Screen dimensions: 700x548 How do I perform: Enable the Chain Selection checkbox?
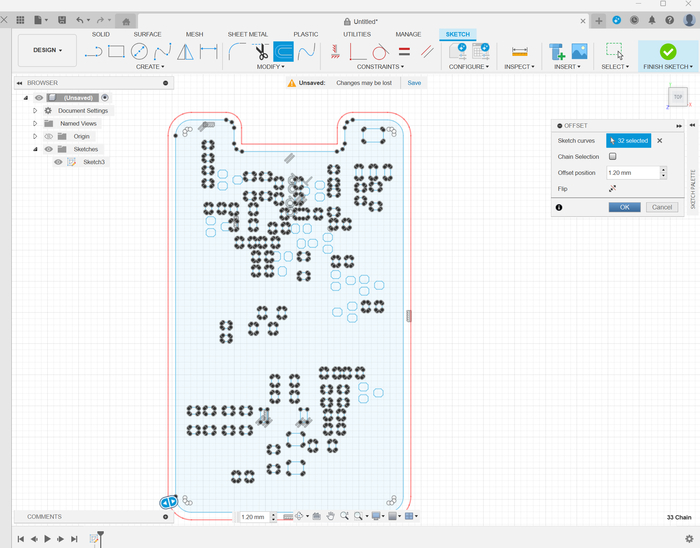pos(612,157)
